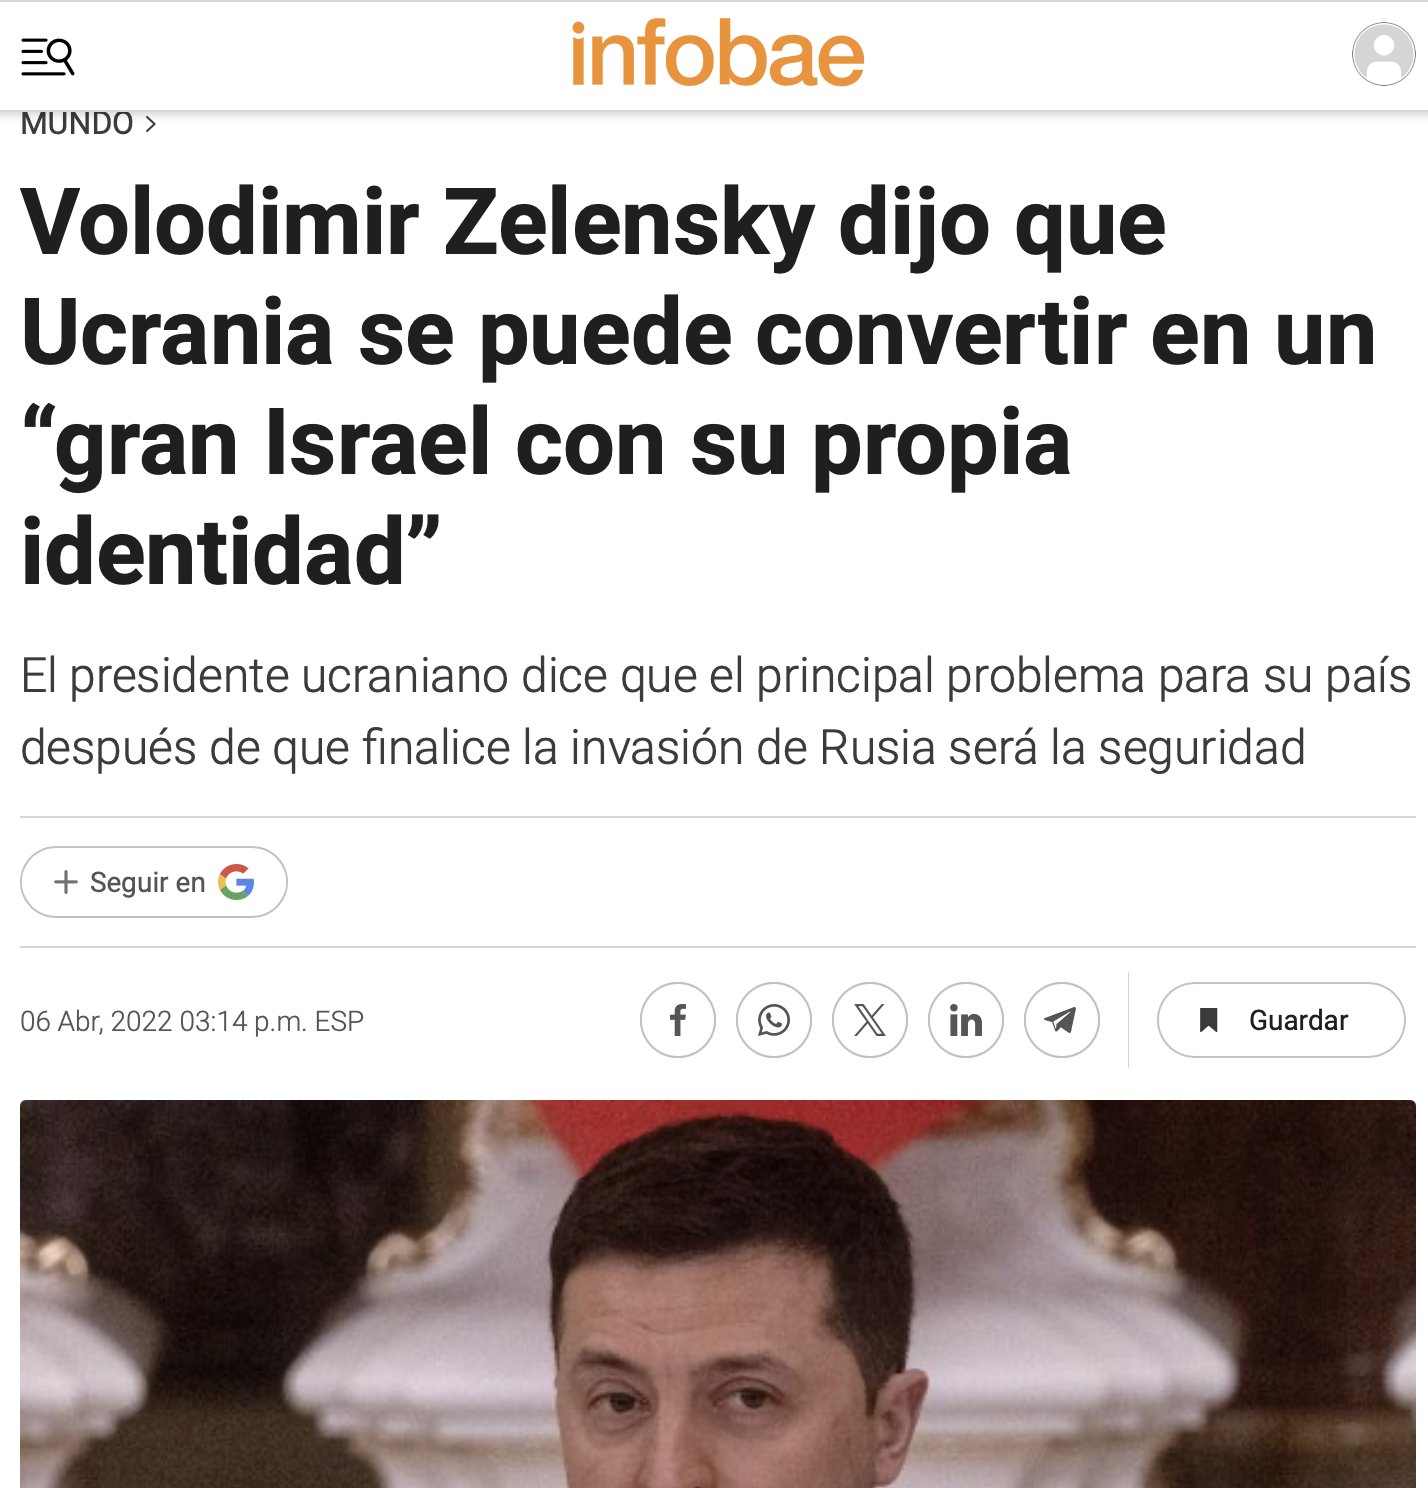The image size is (1428, 1488).
Task: Click the 'Seguir en' follow button text
Action: (x=147, y=882)
